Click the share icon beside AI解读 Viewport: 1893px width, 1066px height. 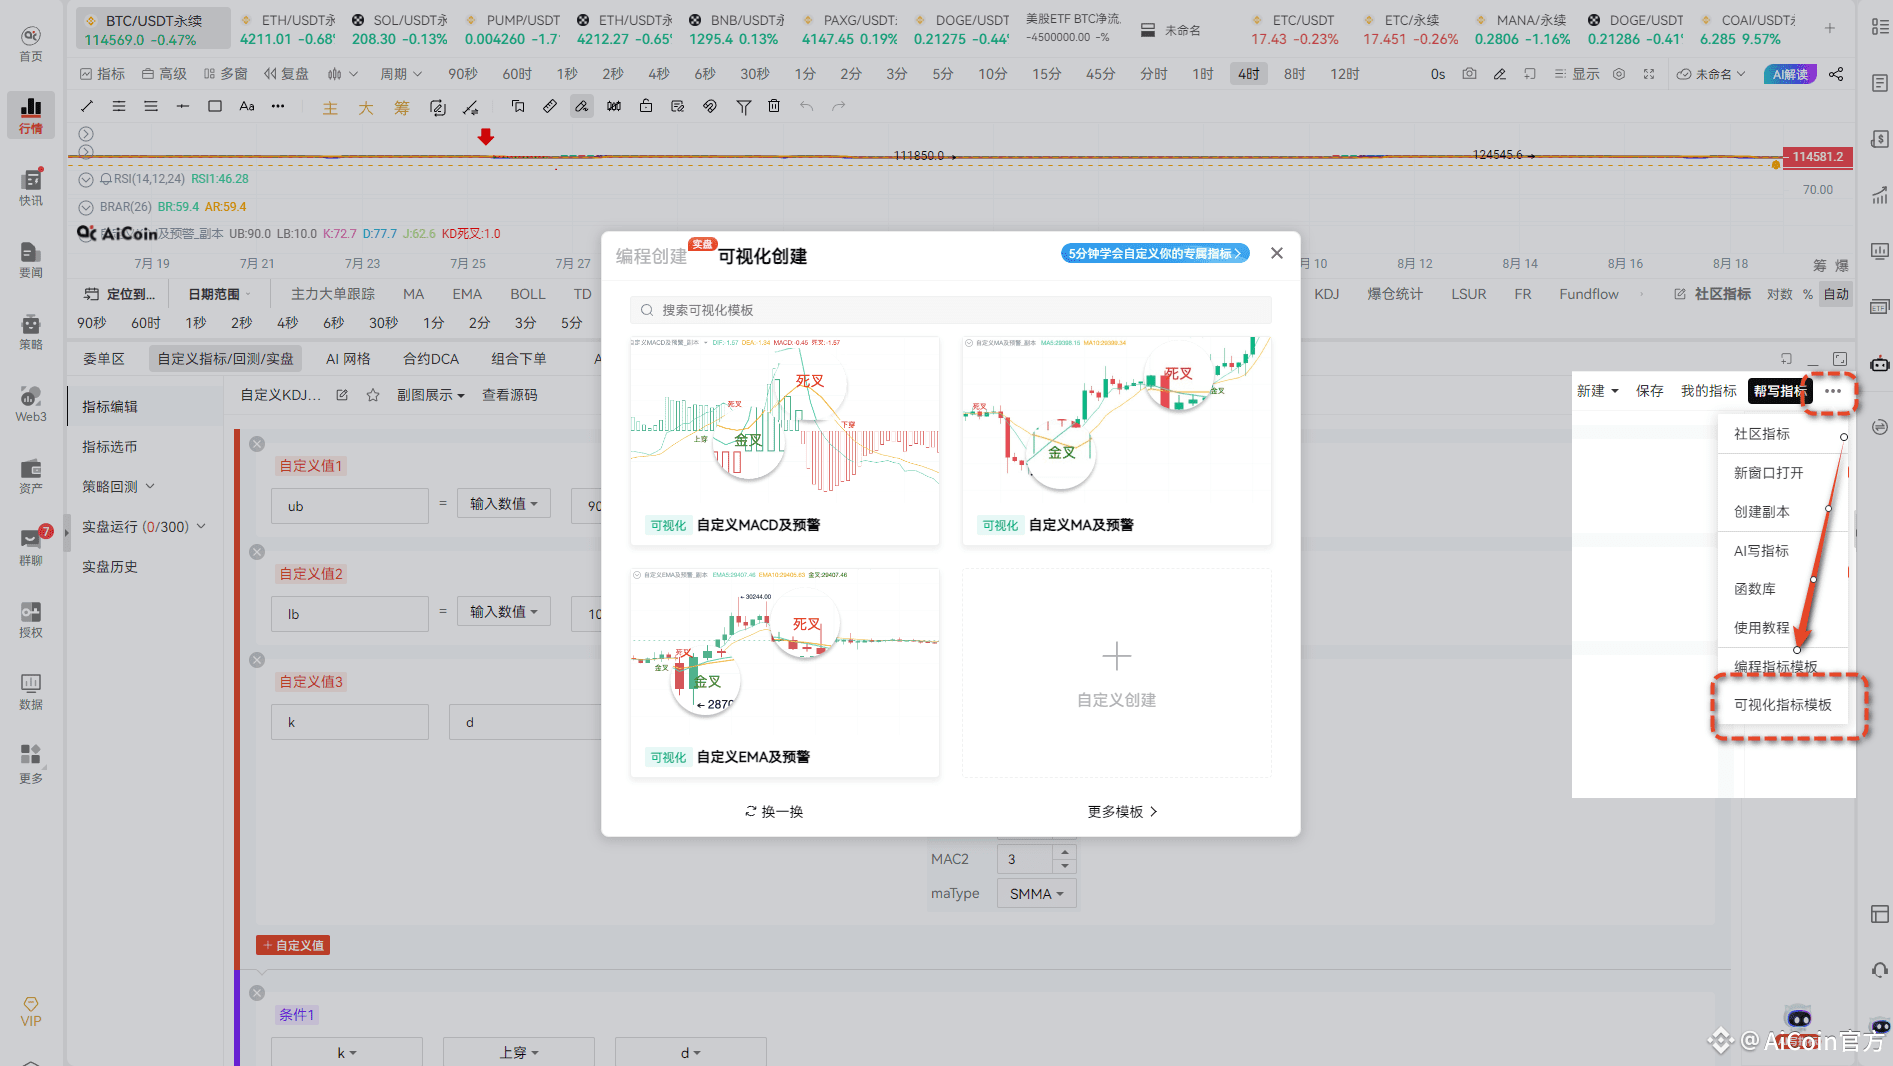[1836, 74]
